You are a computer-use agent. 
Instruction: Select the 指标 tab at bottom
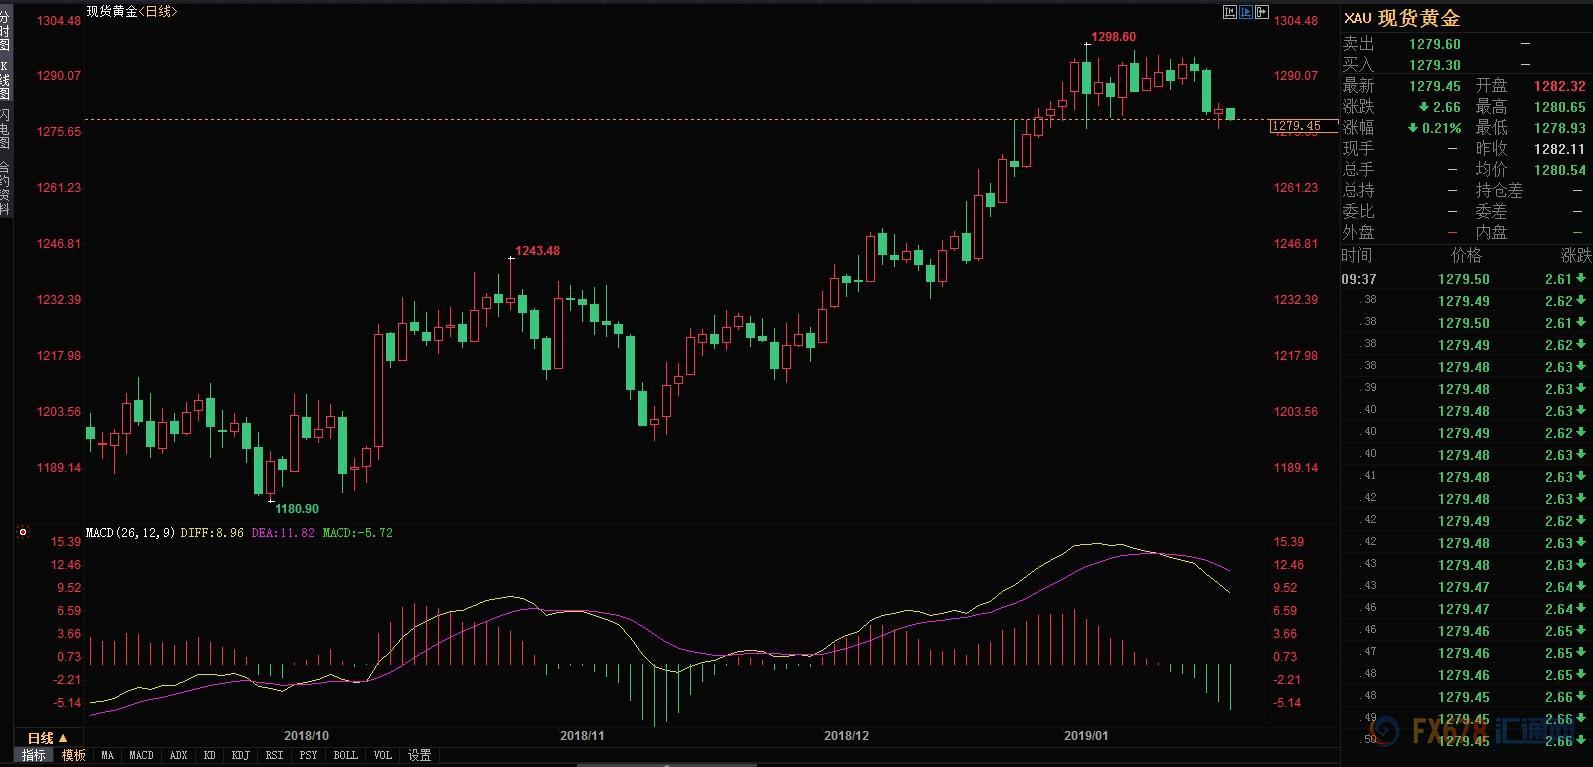click(x=34, y=756)
